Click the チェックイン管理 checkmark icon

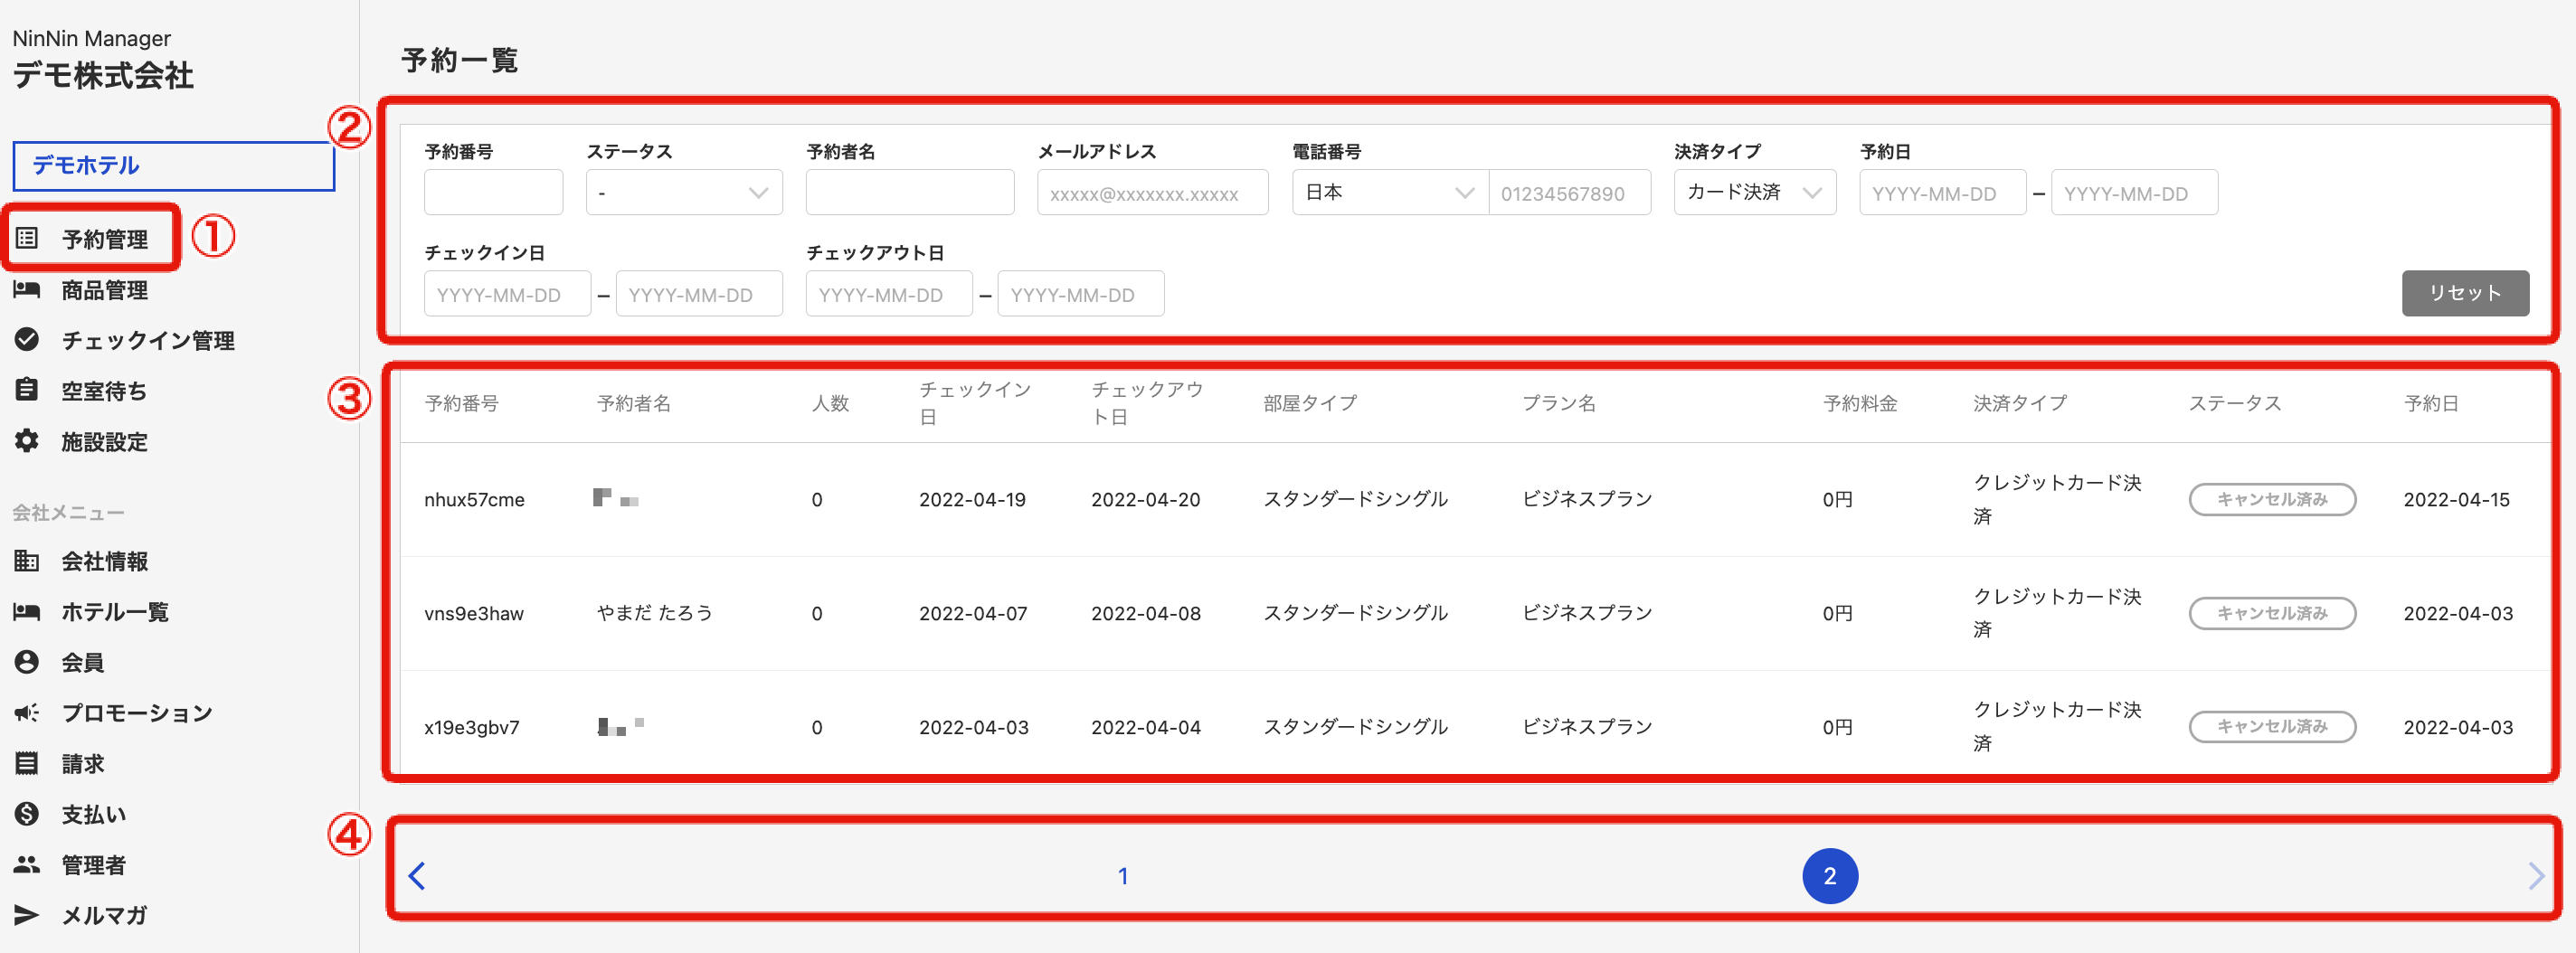click(27, 339)
